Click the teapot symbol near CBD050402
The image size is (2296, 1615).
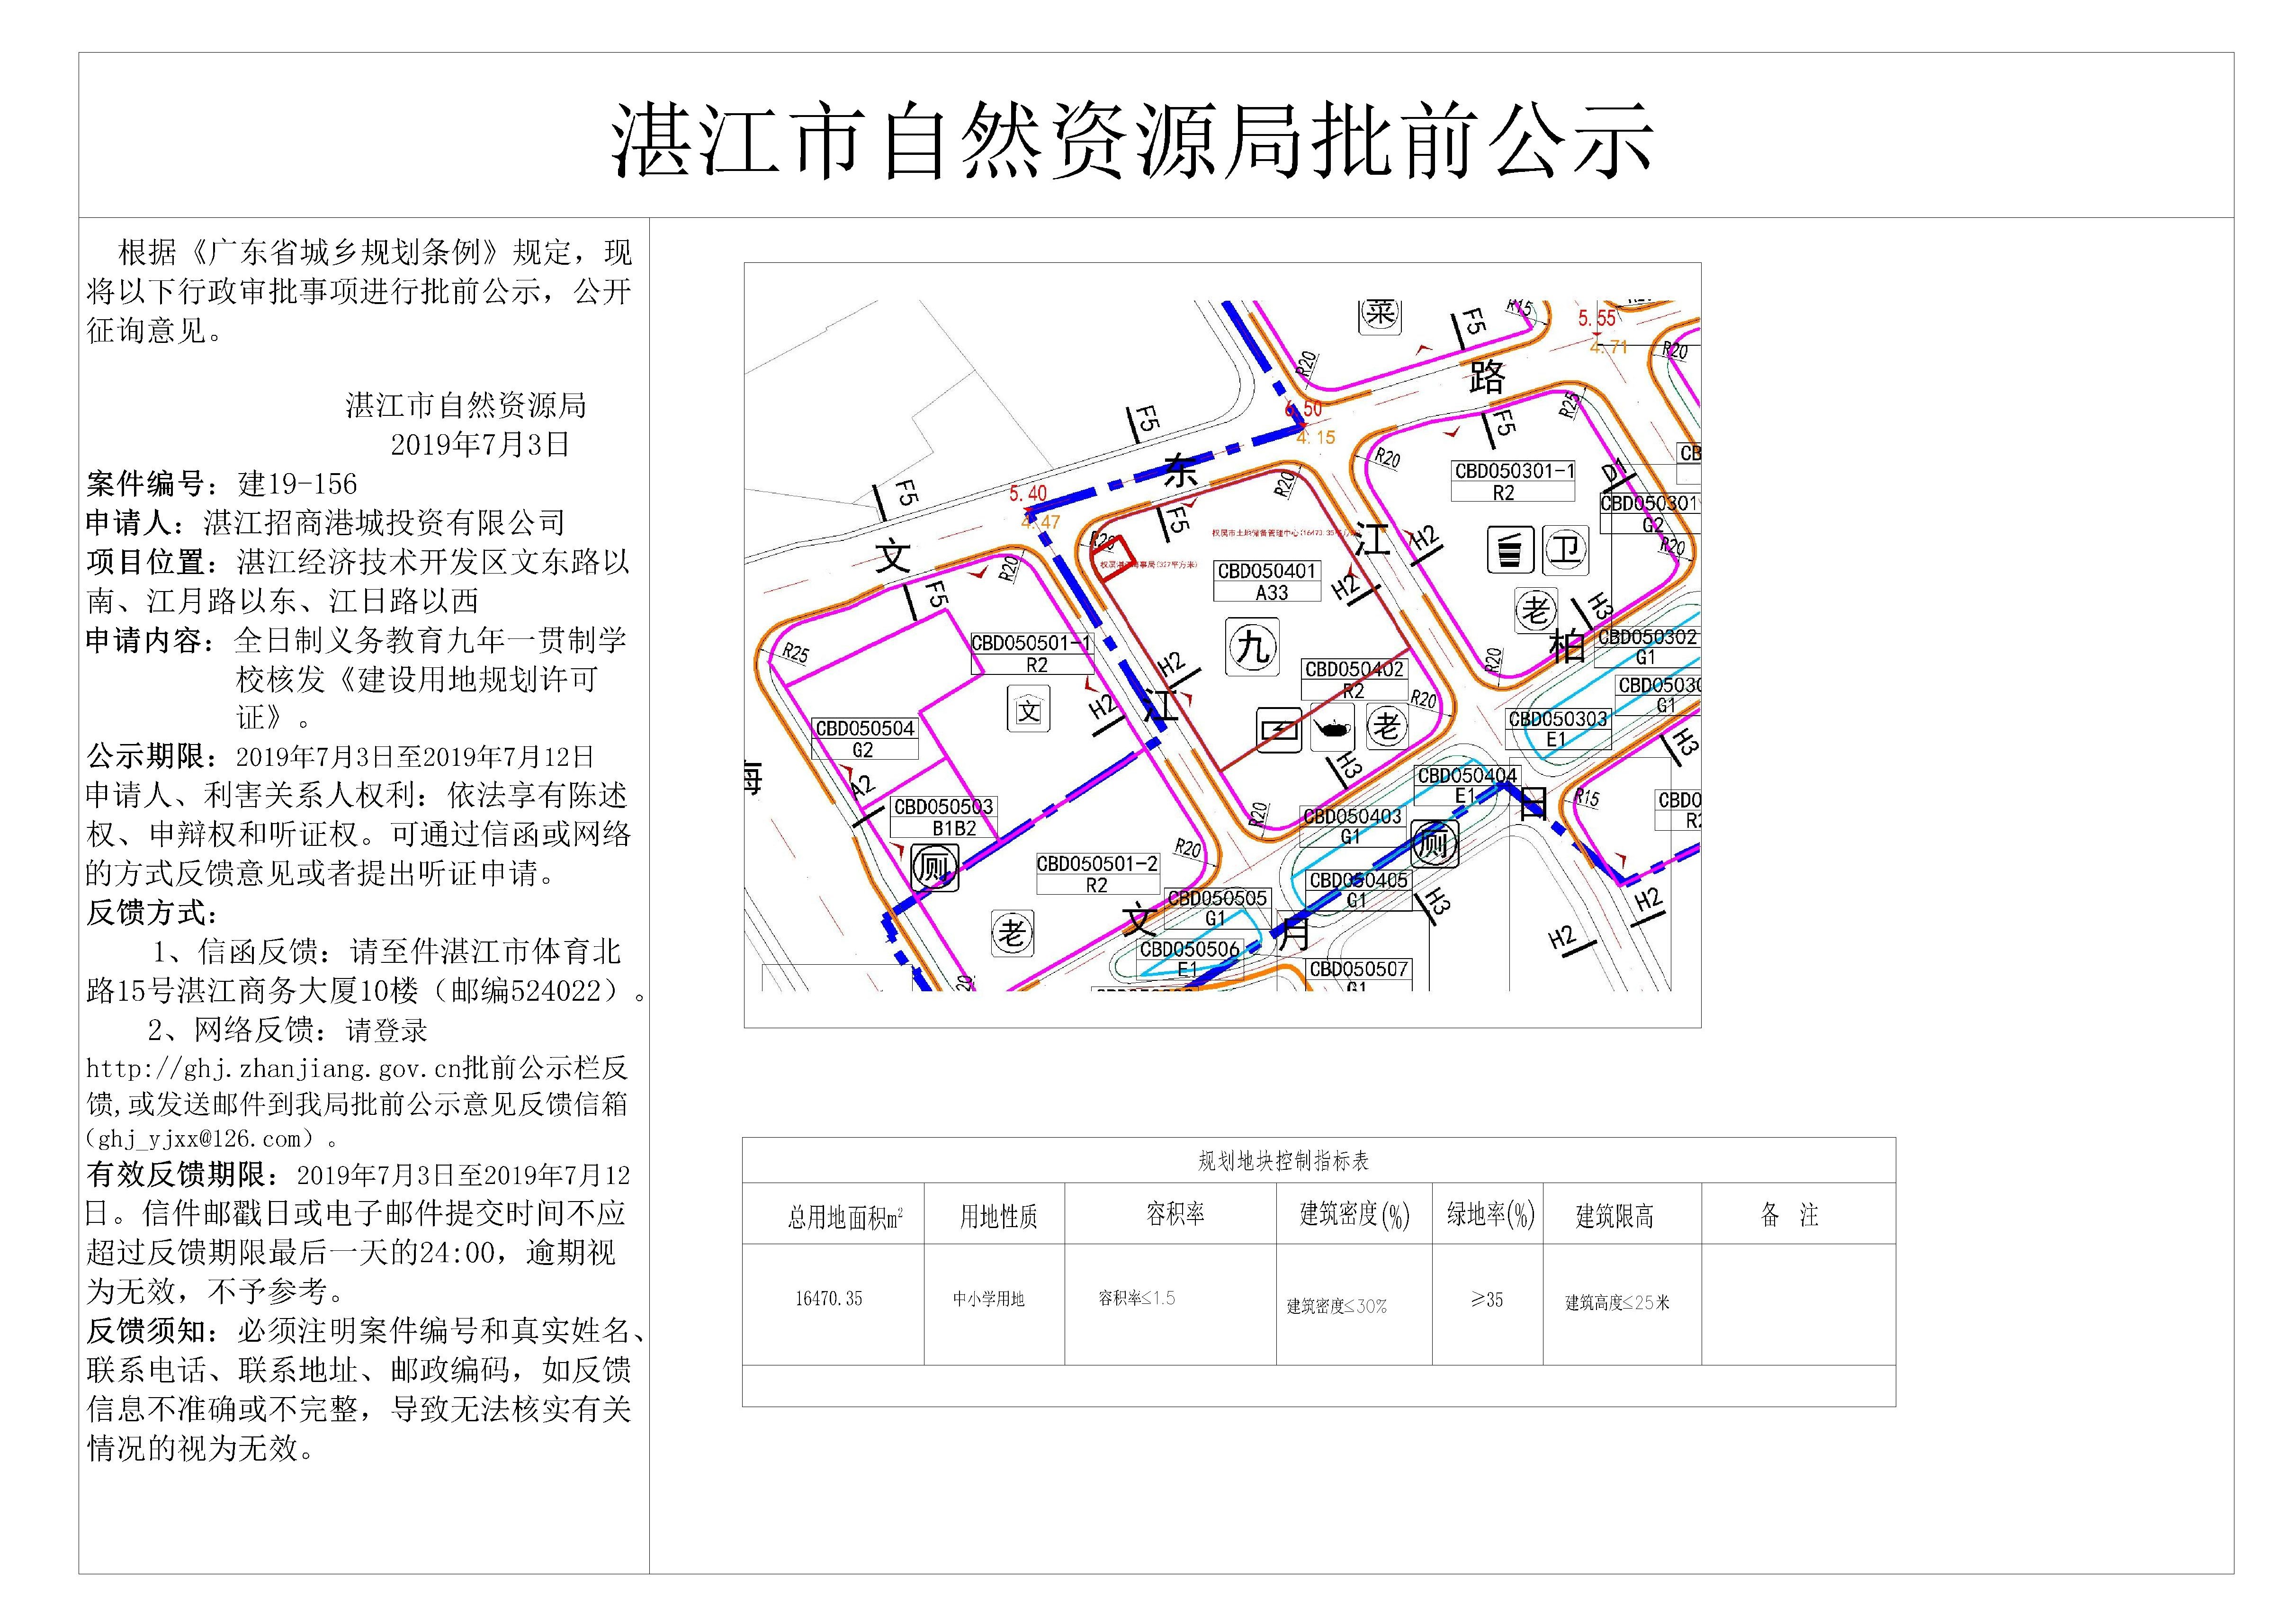pyautogui.click(x=1332, y=728)
